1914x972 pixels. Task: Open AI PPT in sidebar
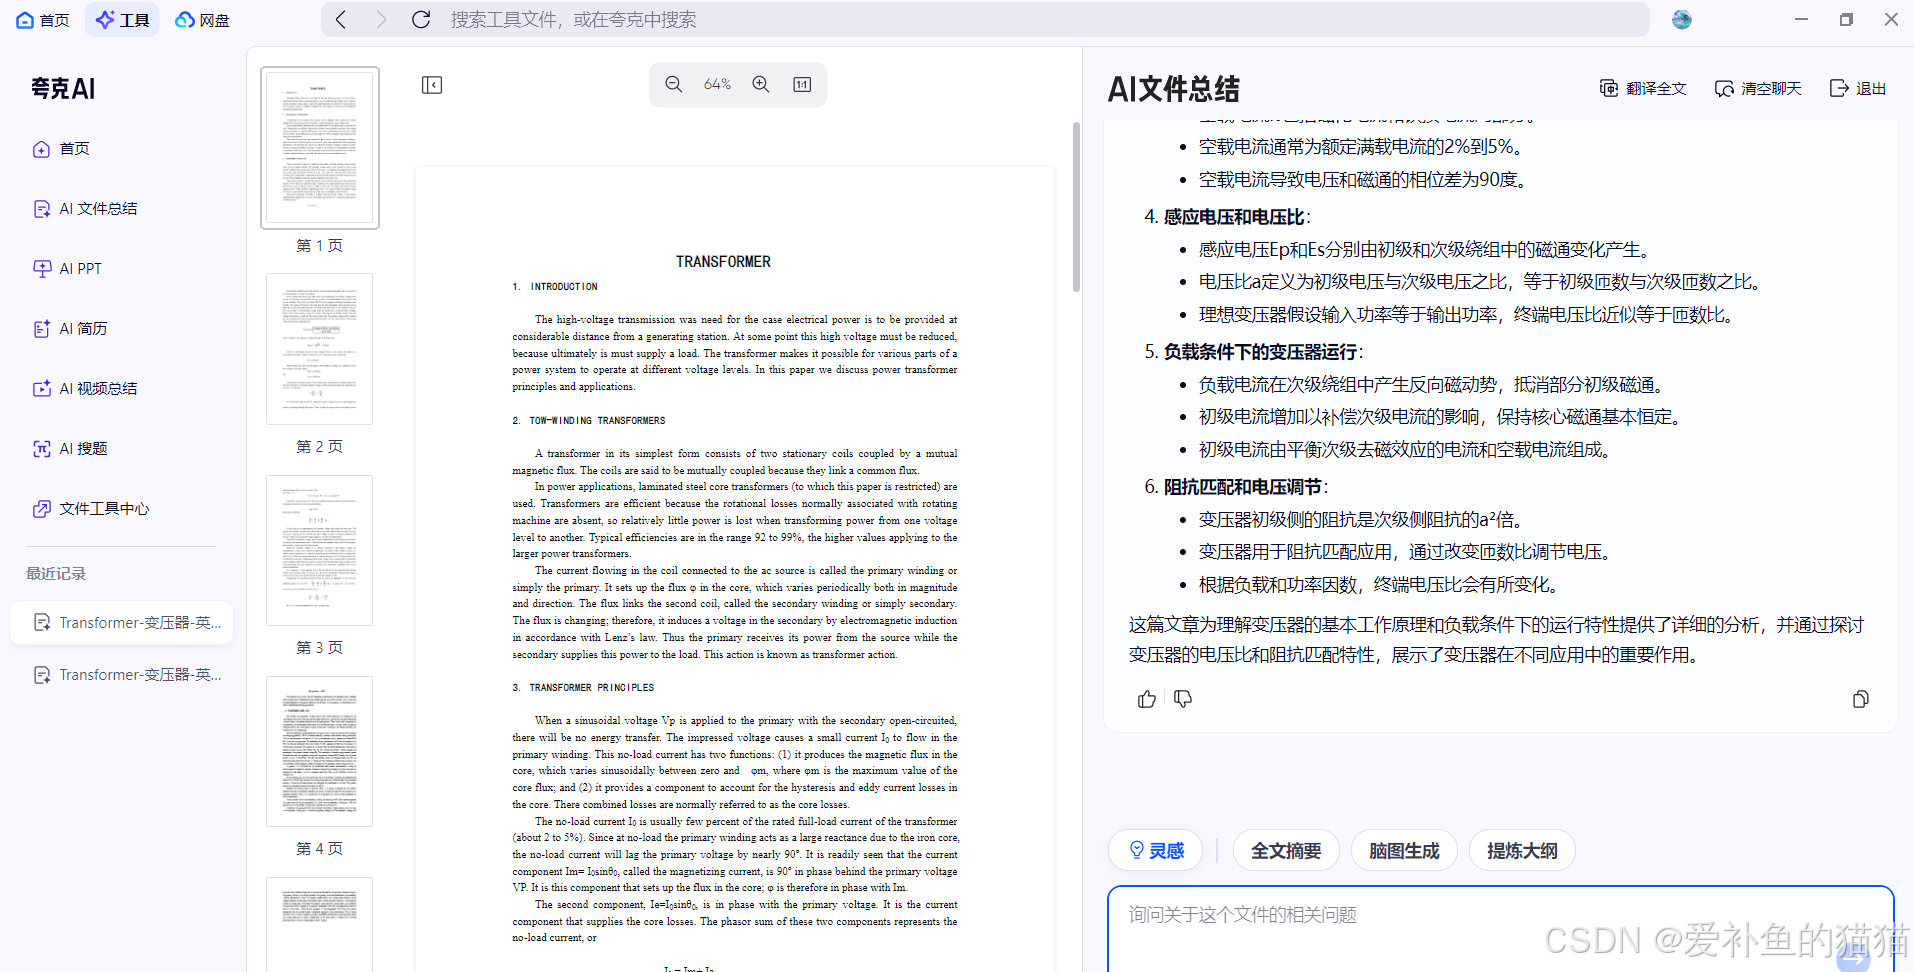[x=67, y=269]
